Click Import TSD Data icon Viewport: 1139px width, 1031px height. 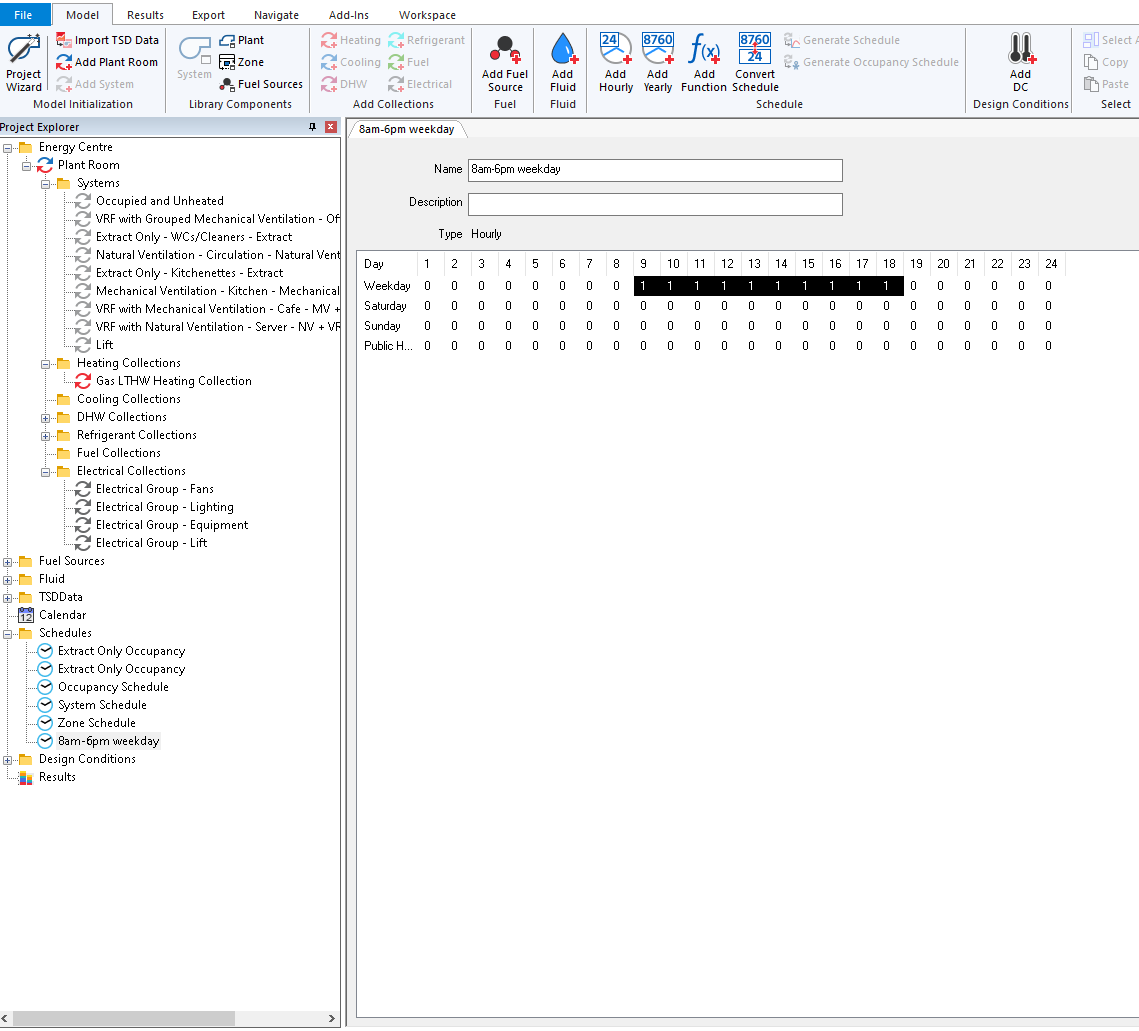[x=64, y=40]
